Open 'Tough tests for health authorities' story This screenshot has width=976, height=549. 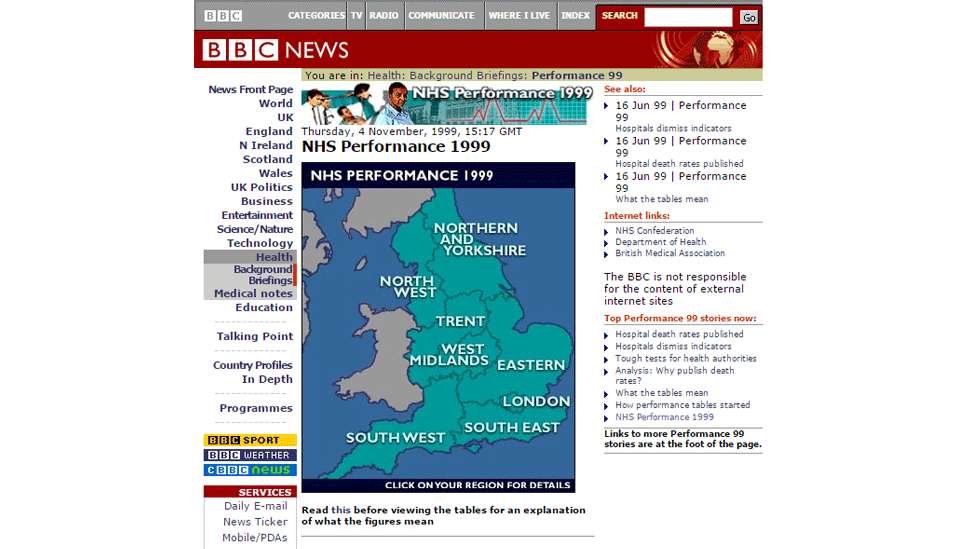(686, 359)
